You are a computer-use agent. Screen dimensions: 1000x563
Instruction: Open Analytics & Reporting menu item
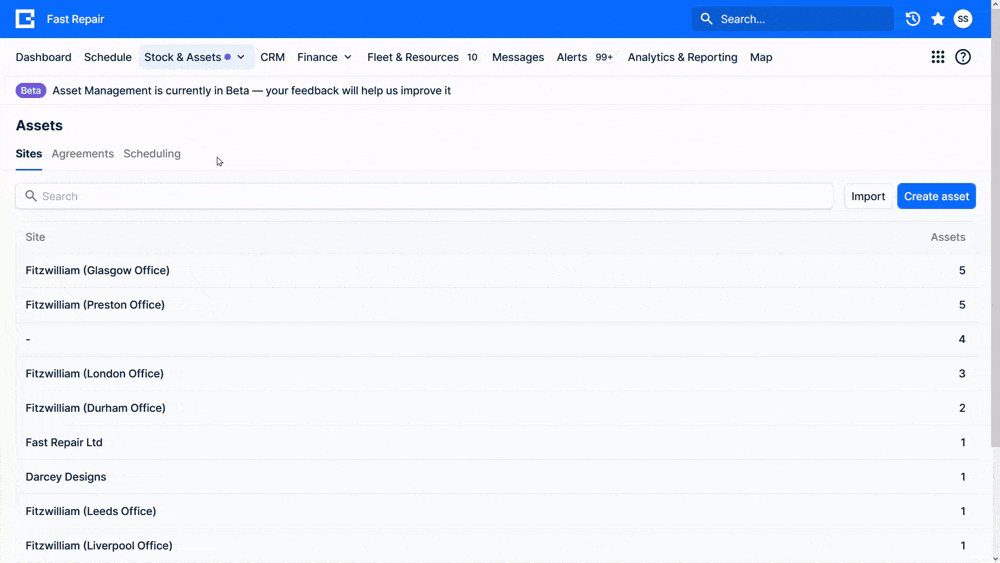682,57
